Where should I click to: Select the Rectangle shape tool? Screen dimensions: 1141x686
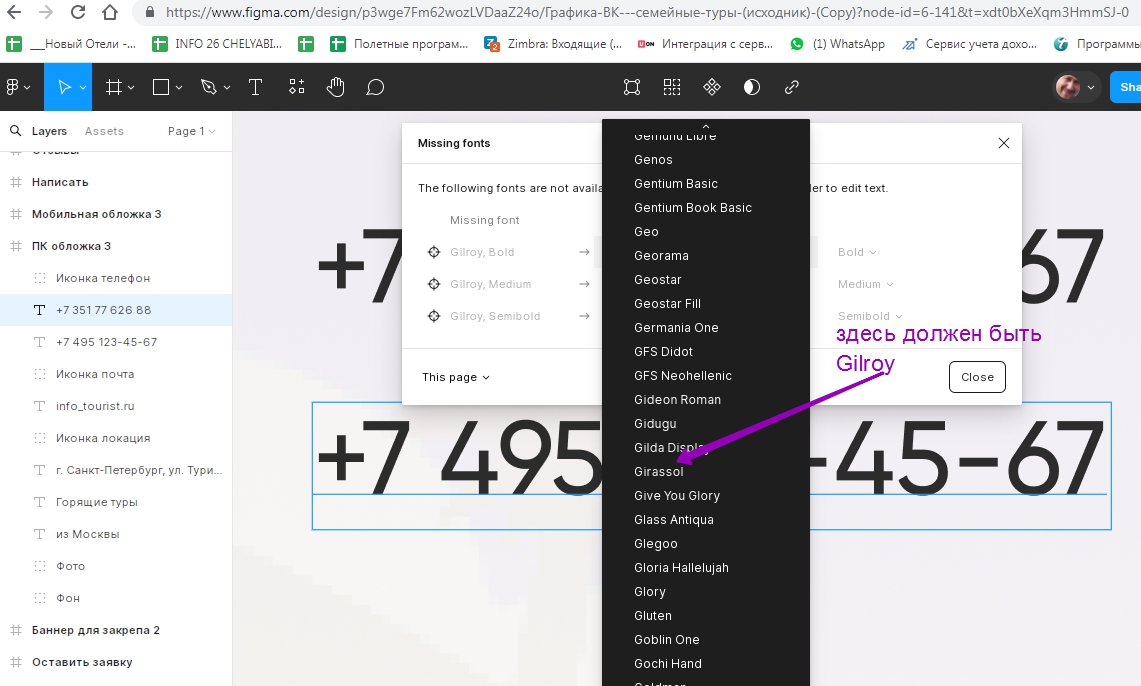coord(160,88)
